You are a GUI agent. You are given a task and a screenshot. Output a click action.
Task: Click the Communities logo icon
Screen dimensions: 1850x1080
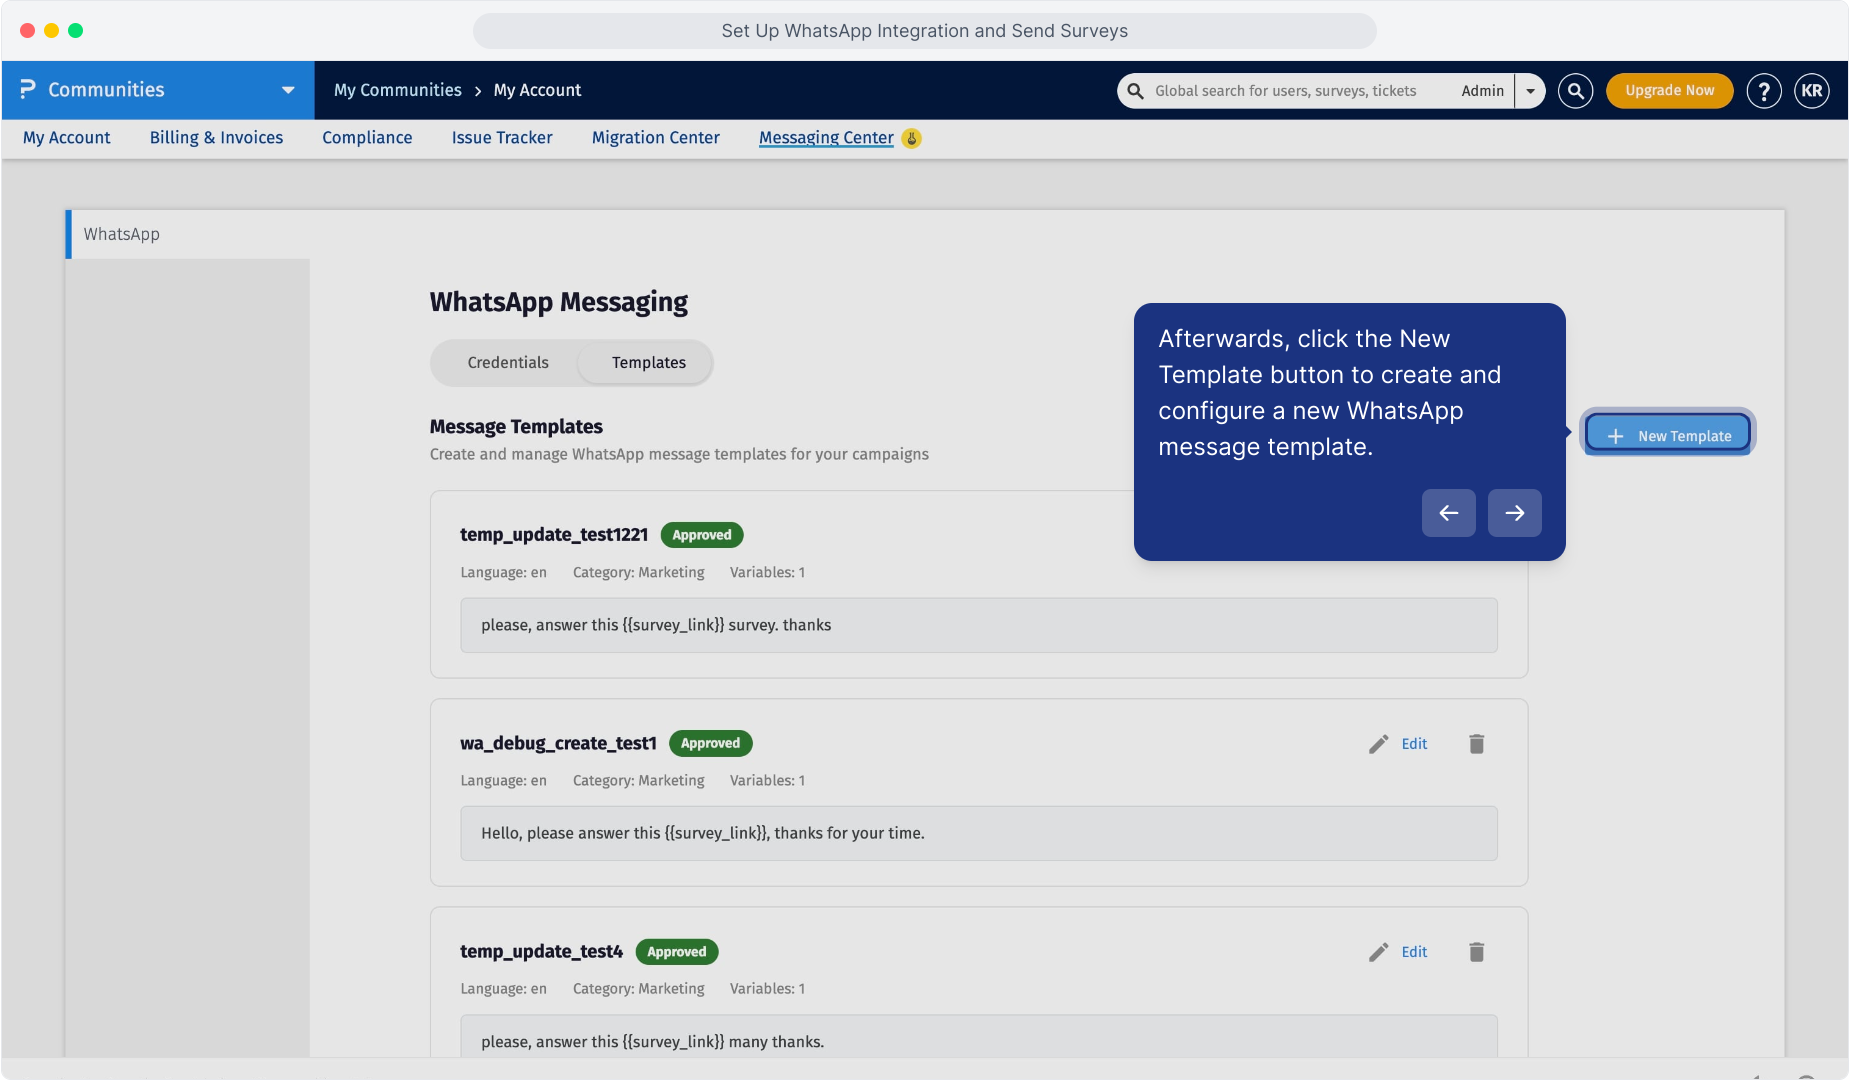28,90
